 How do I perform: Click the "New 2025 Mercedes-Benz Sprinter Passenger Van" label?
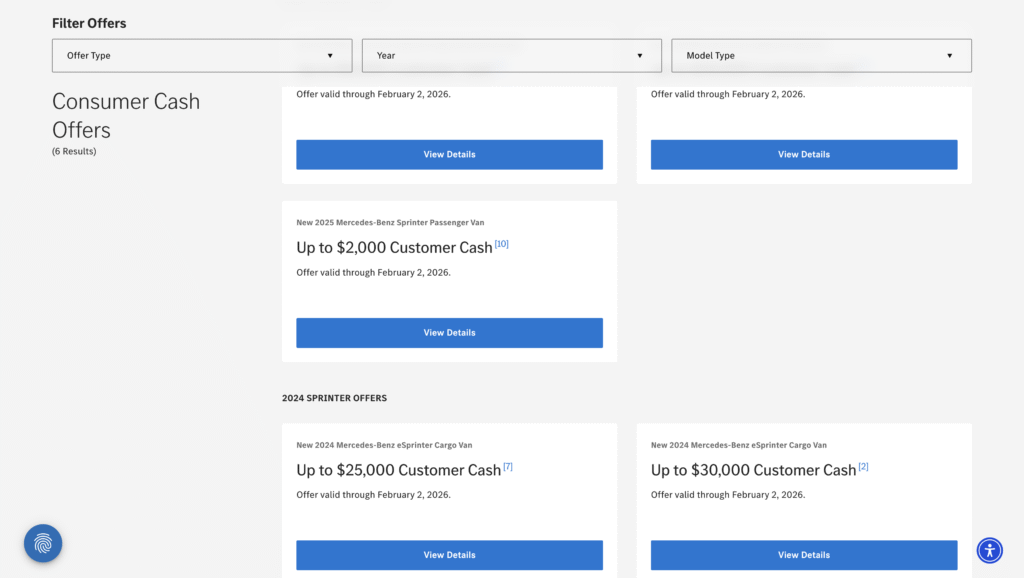(x=390, y=222)
